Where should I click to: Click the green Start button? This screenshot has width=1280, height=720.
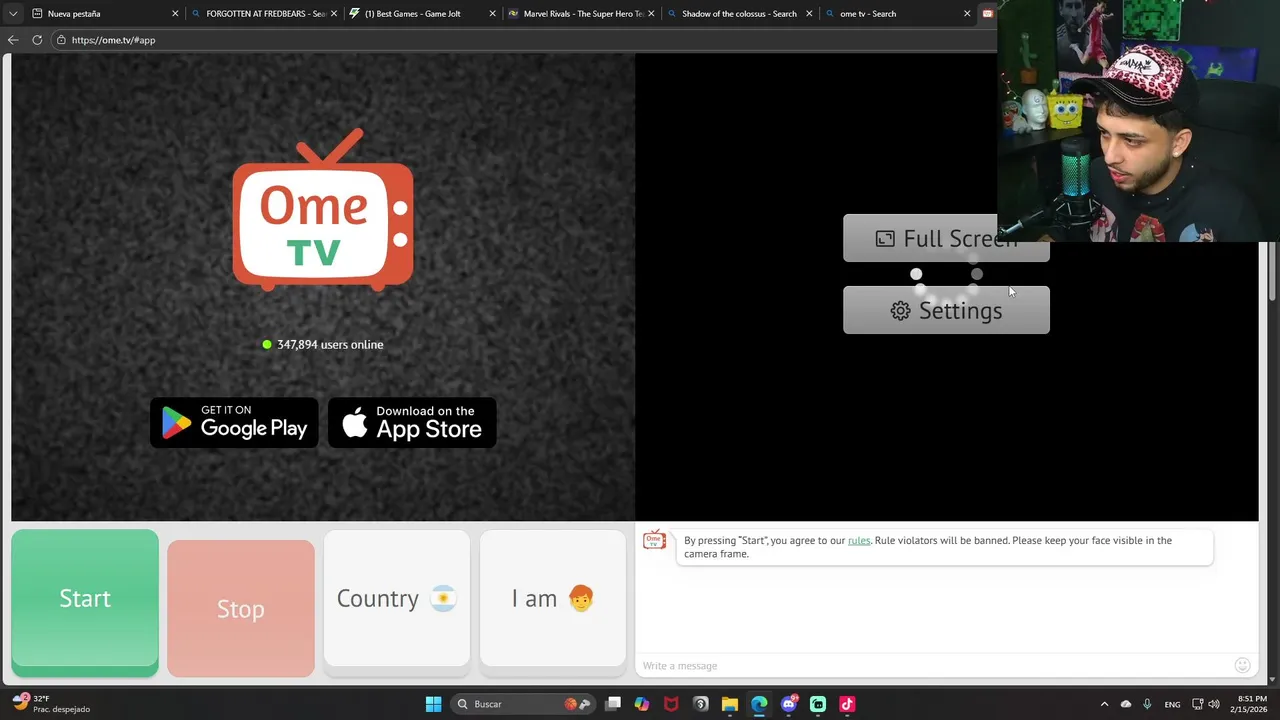85,598
